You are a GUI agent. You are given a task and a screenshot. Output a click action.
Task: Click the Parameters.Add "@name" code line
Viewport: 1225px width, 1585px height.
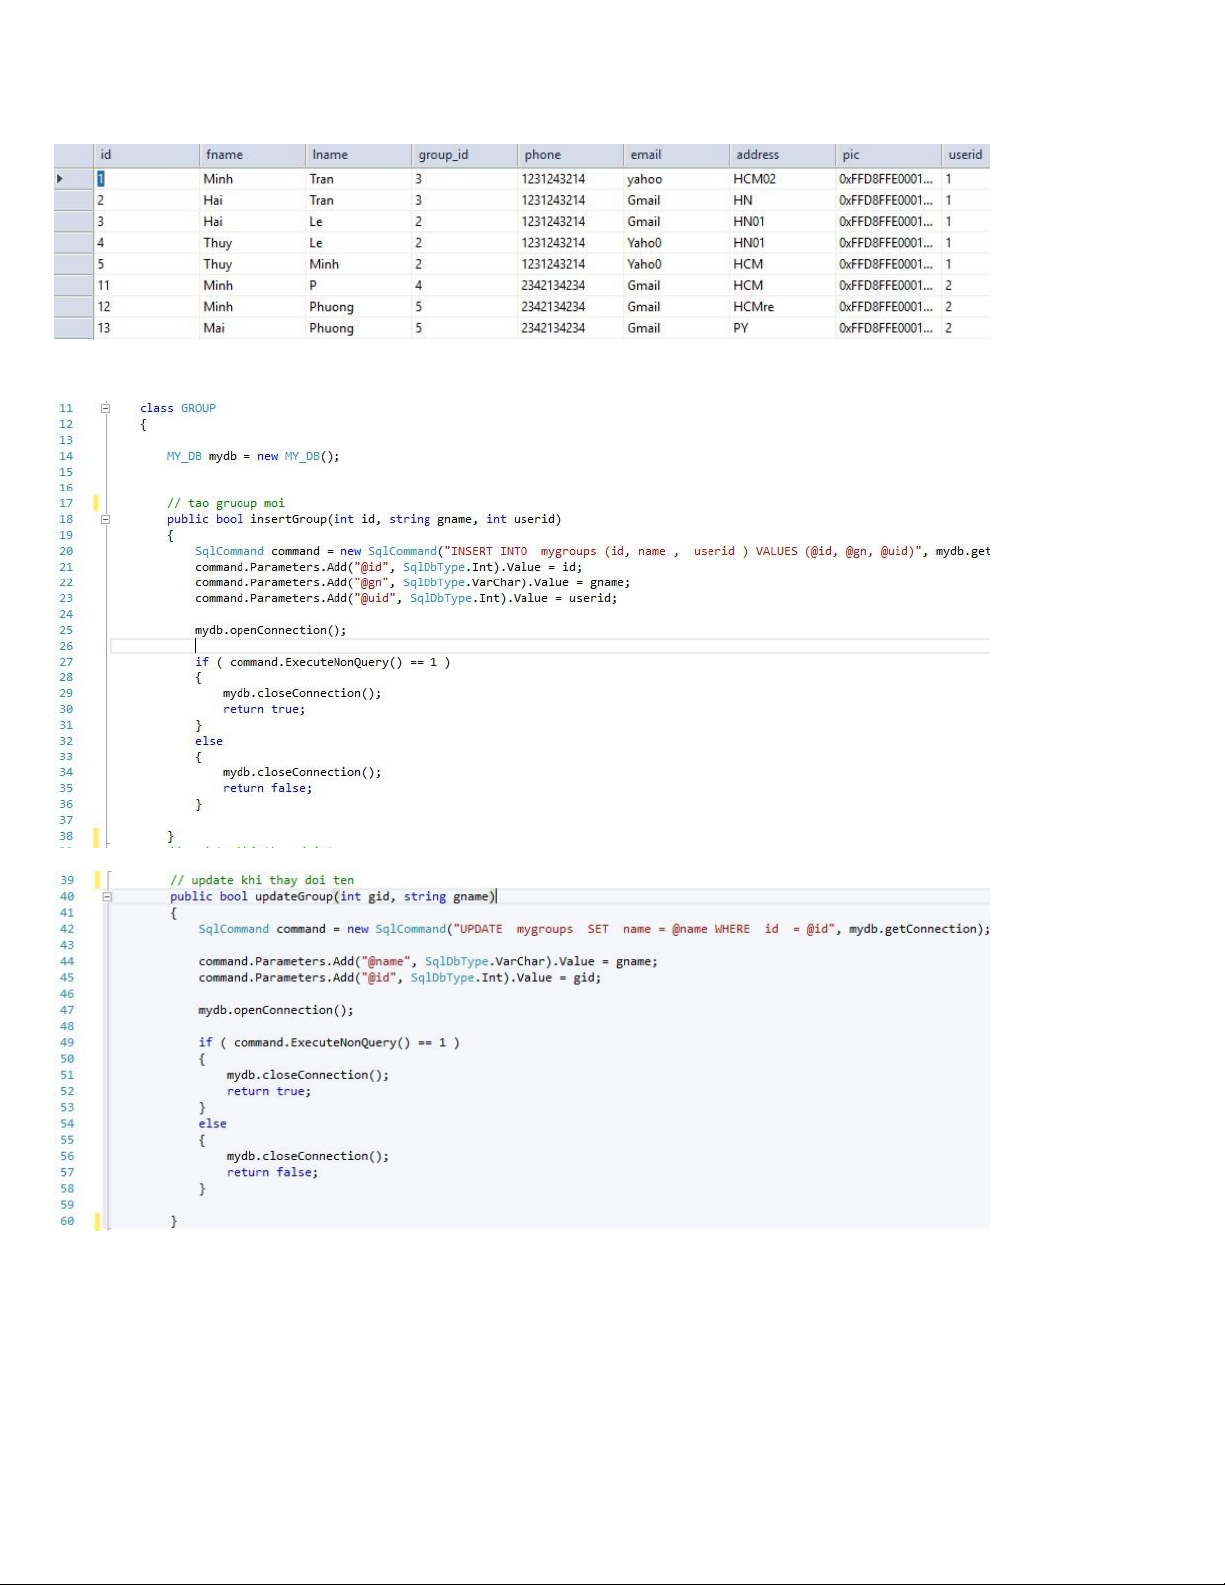428,961
